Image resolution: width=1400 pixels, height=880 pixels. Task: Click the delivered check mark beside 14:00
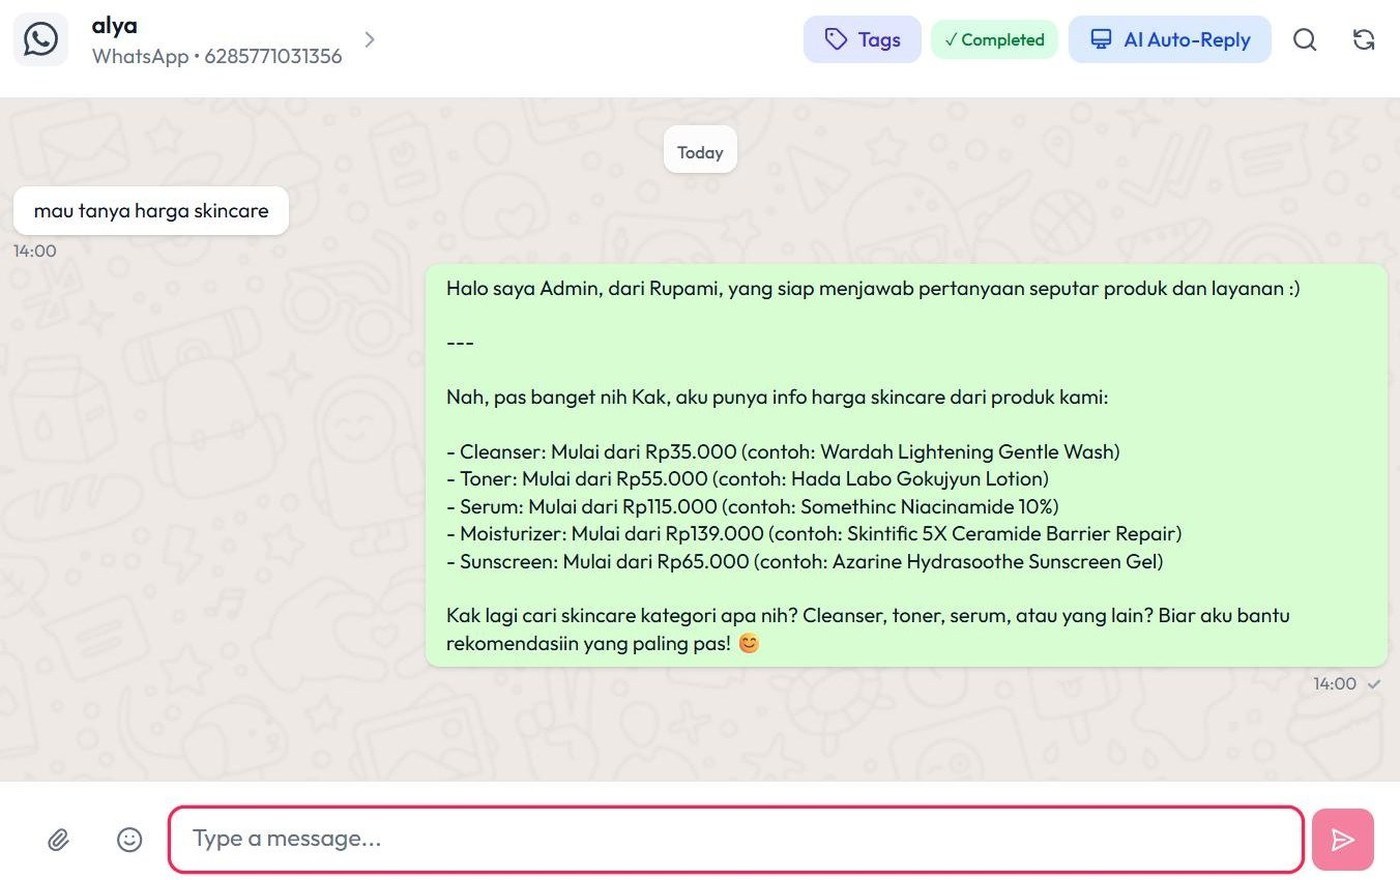click(1374, 684)
